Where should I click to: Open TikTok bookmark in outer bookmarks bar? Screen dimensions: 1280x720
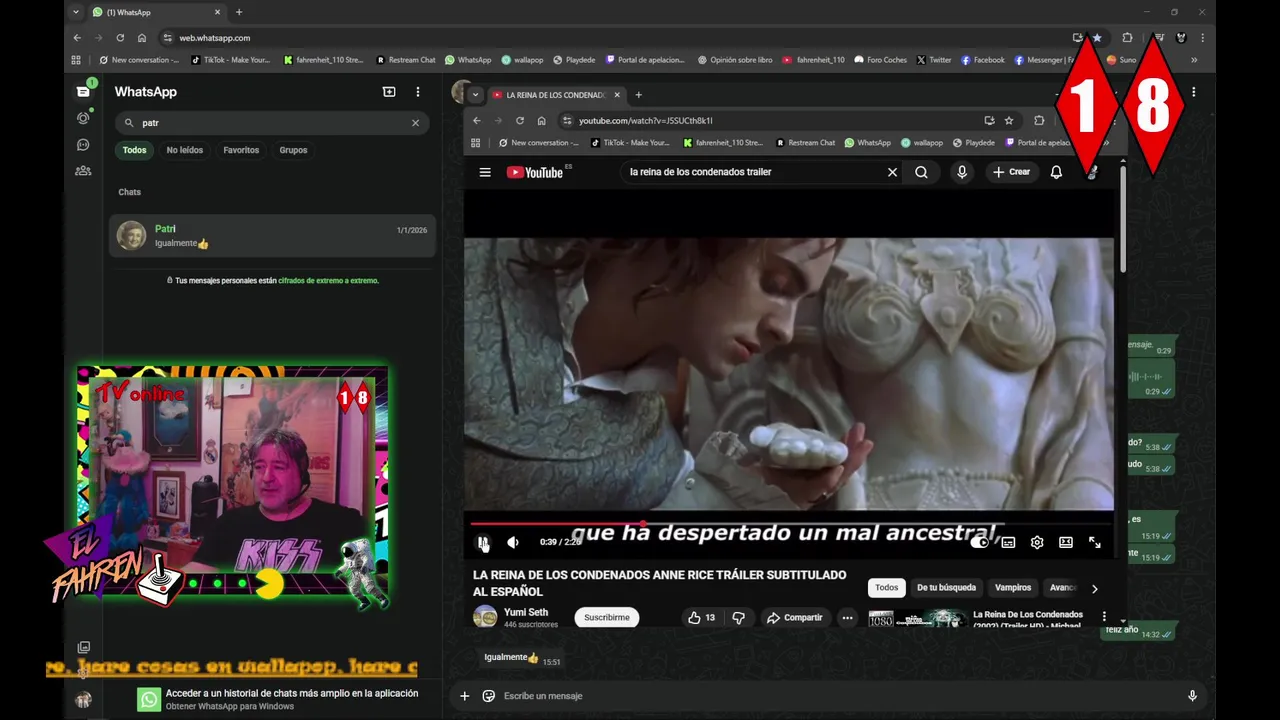[x=231, y=60]
